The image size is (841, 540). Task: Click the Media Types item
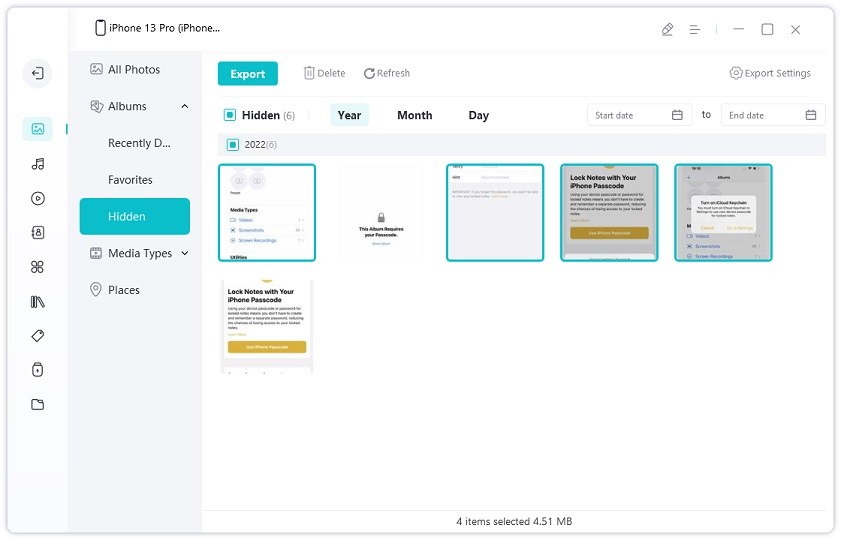point(140,253)
